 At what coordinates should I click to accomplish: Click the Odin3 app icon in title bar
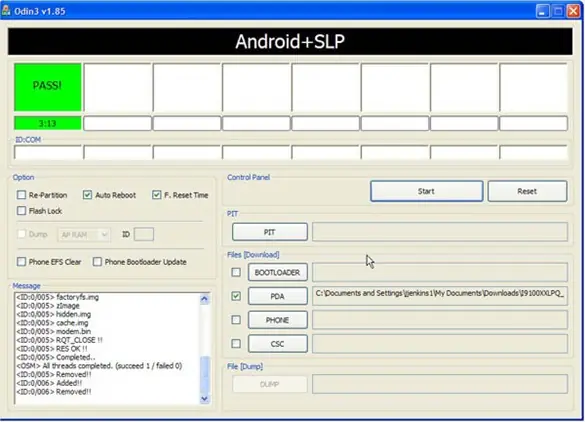[x=6, y=10]
